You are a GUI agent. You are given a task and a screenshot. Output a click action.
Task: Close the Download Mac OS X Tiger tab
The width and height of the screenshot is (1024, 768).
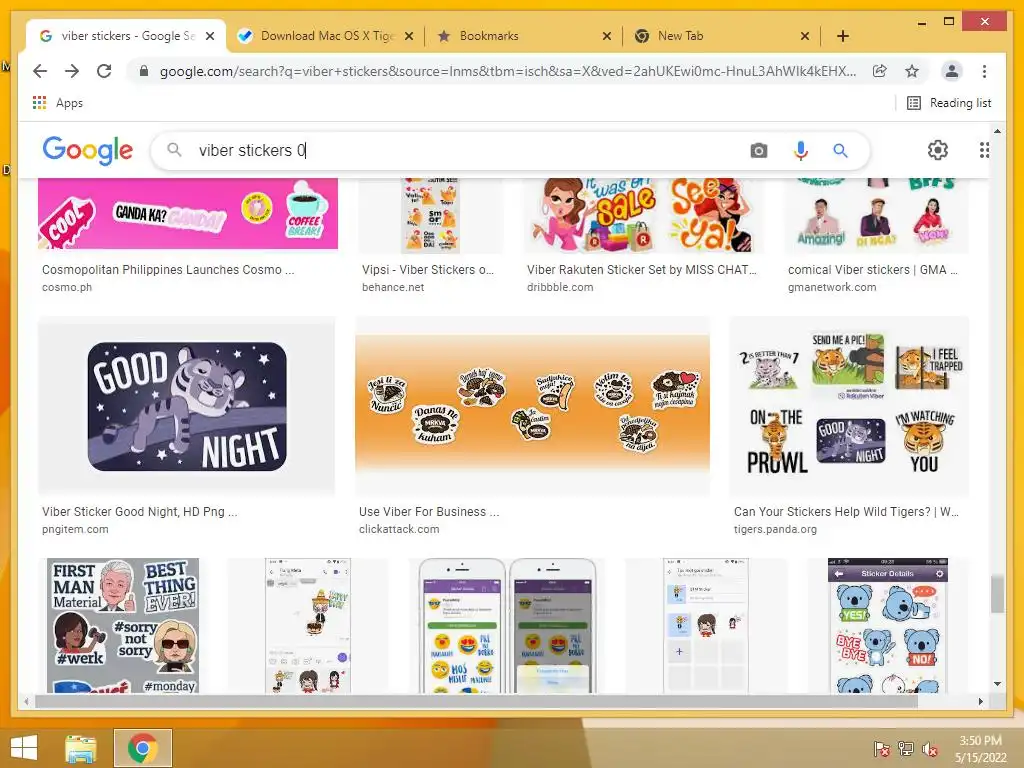409,36
